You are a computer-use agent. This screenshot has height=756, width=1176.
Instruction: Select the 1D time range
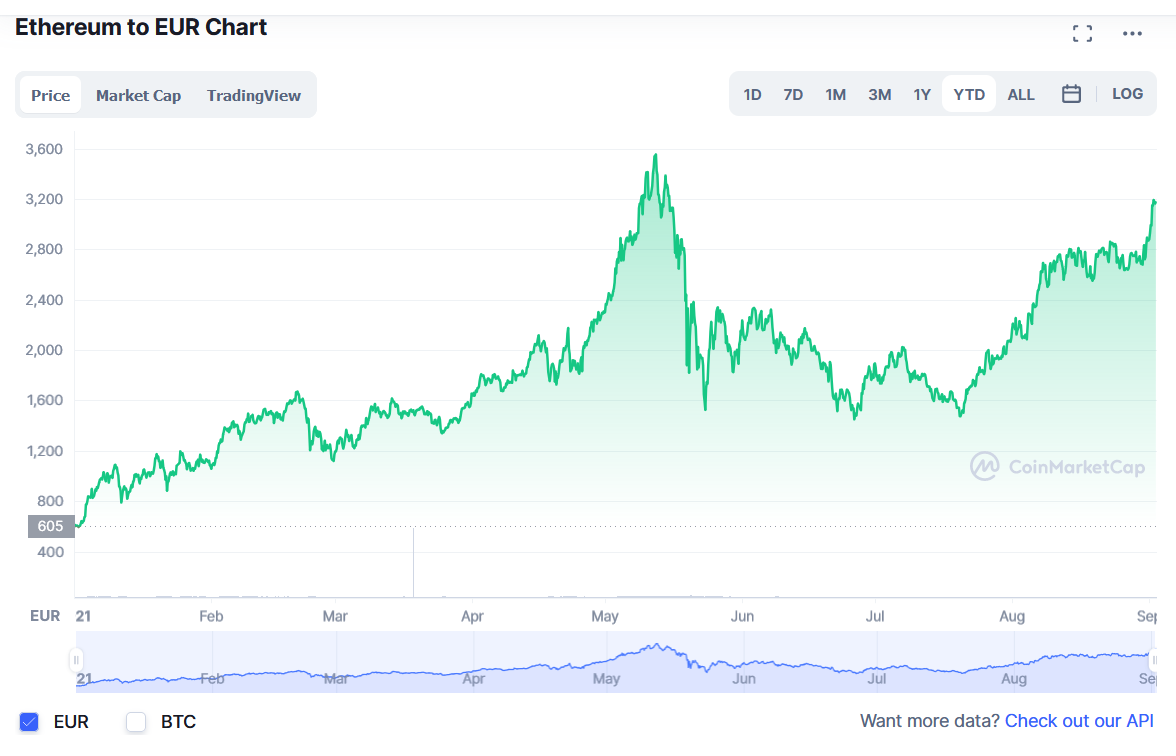(x=752, y=94)
